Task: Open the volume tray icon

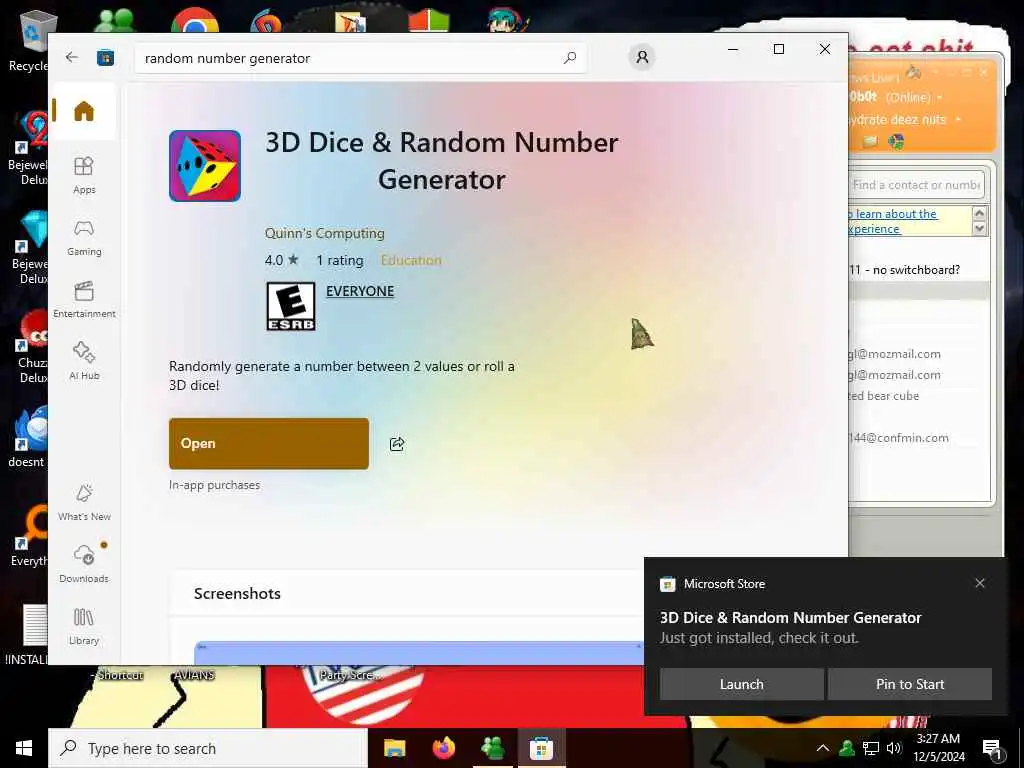Action: [x=894, y=748]
